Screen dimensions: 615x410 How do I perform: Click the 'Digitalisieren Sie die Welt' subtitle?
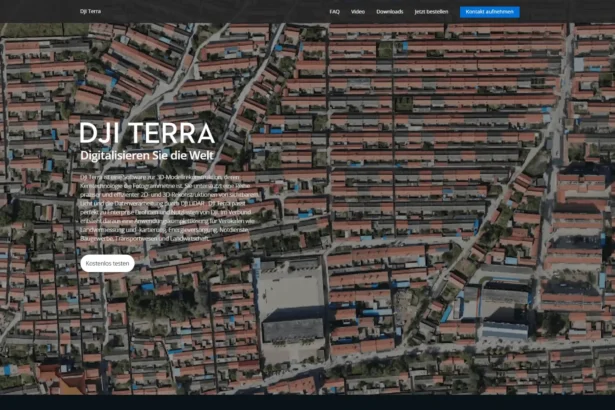click(147, 156)
